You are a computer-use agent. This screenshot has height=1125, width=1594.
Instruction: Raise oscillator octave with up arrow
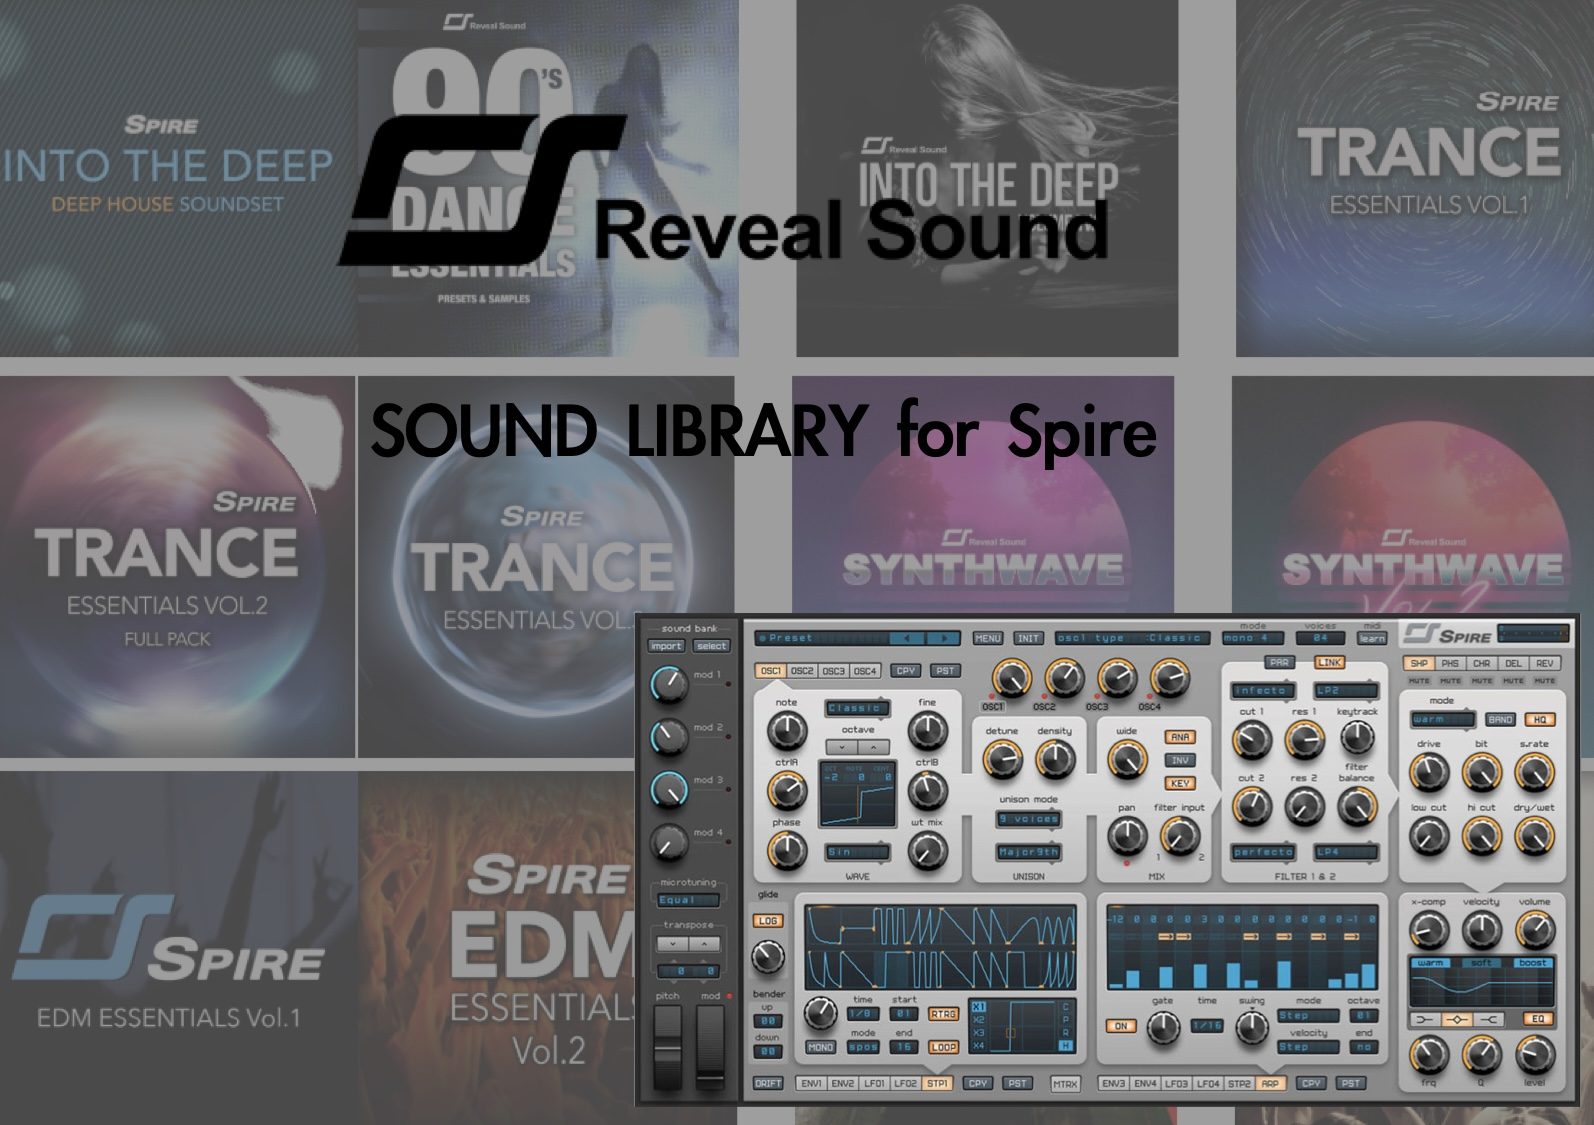point(873,747)
